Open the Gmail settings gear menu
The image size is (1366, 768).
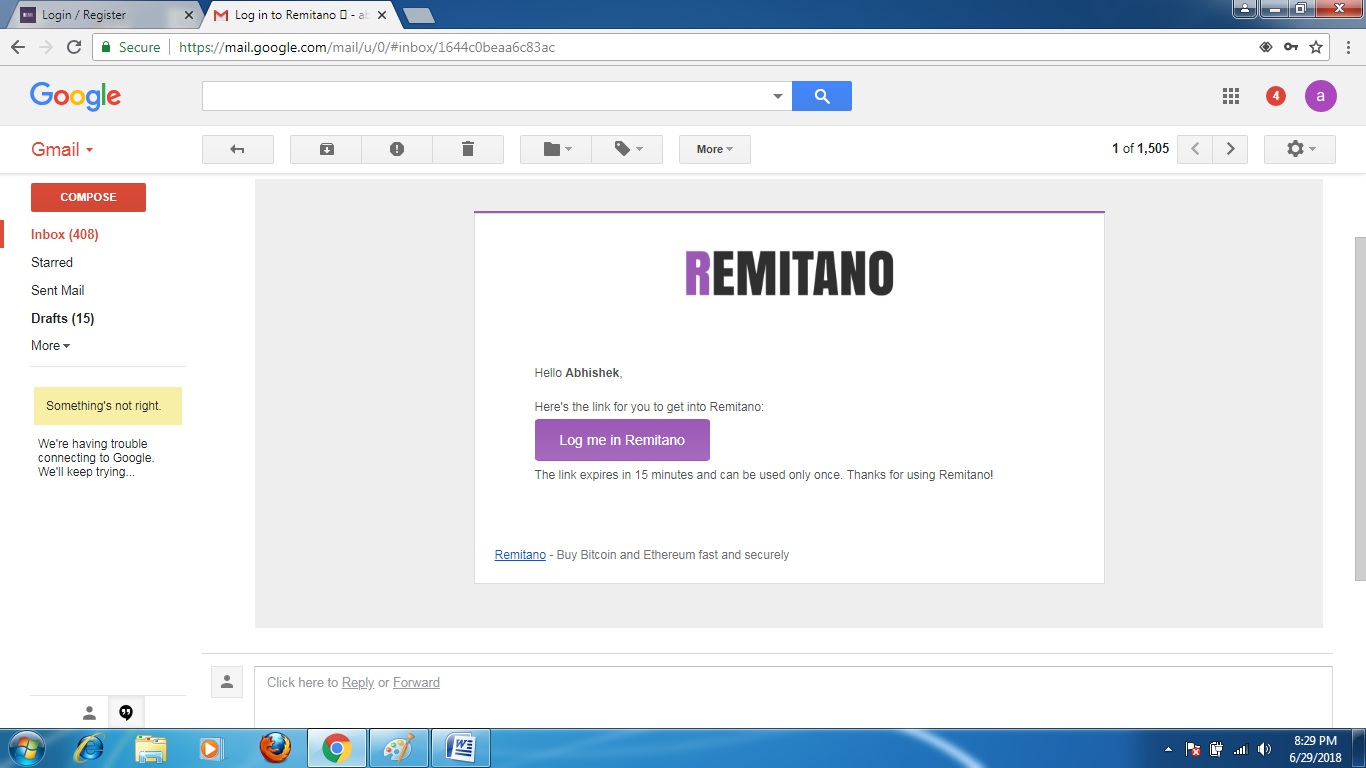pyautogui.click(x=1300, y=149)
